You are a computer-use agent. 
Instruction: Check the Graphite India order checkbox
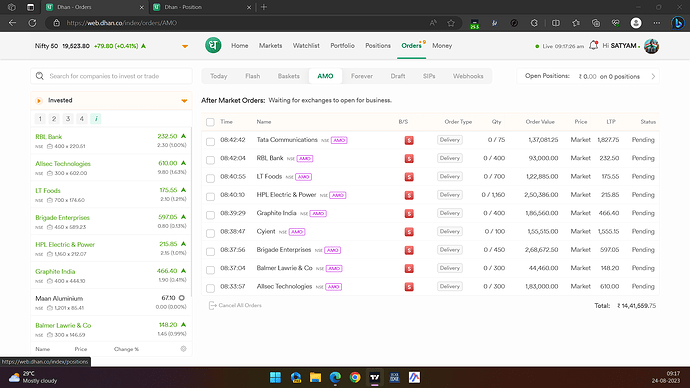point(210,215)
